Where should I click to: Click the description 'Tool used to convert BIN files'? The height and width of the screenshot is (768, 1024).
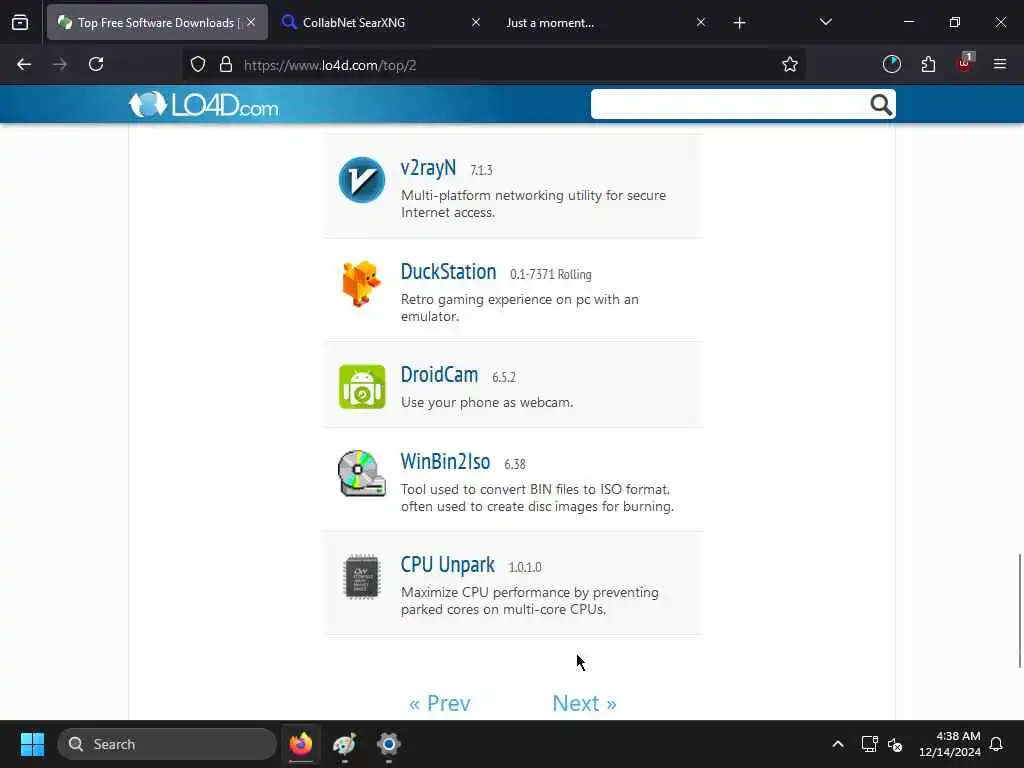tap(537, 498)
